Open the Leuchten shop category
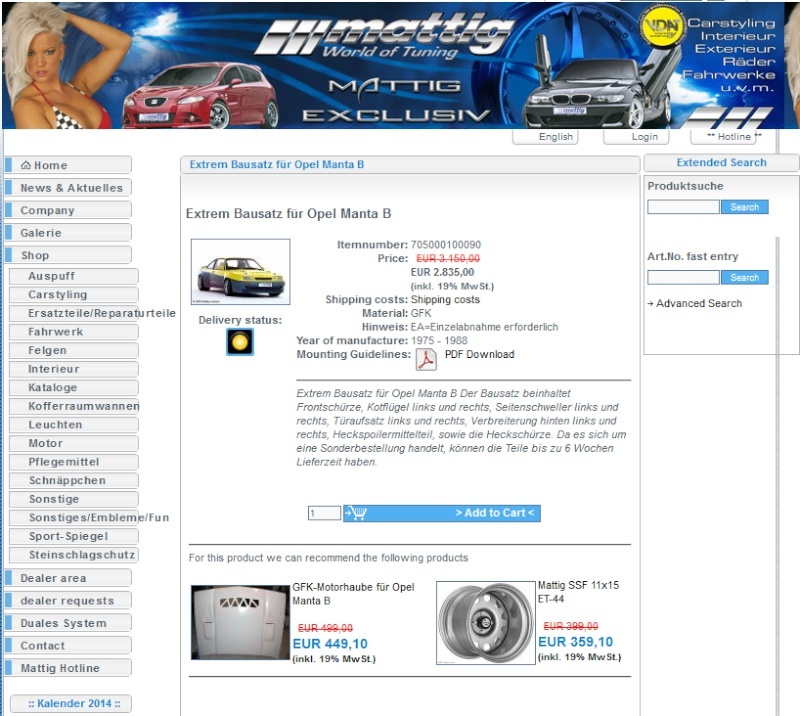The height and width of the screenshot is (716, 800). (73, 425)
